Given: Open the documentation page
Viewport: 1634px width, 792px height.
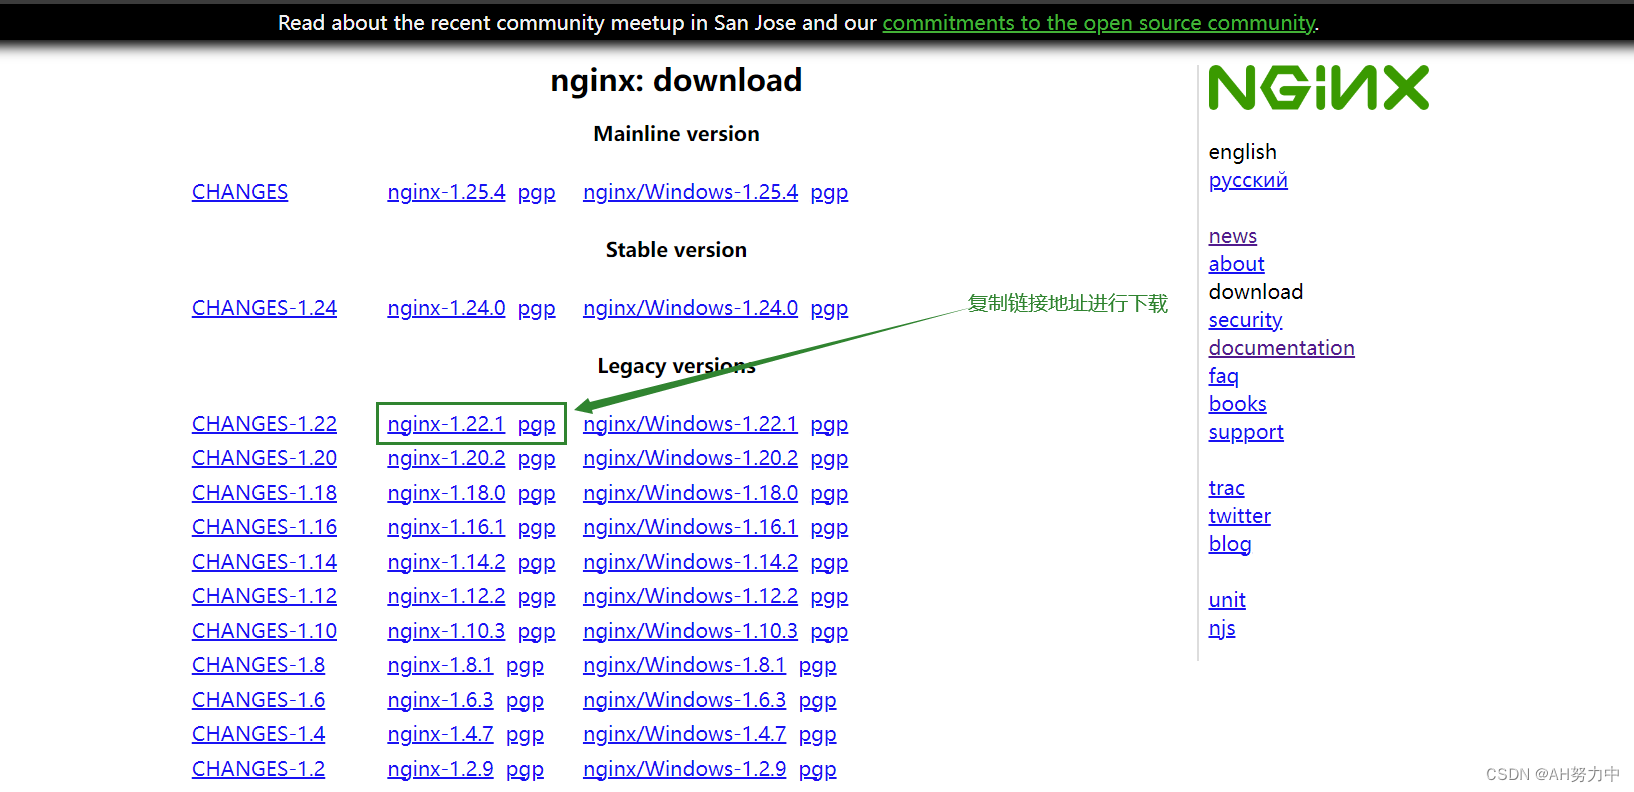Looking at the screenshot, I should point(1281,348).
